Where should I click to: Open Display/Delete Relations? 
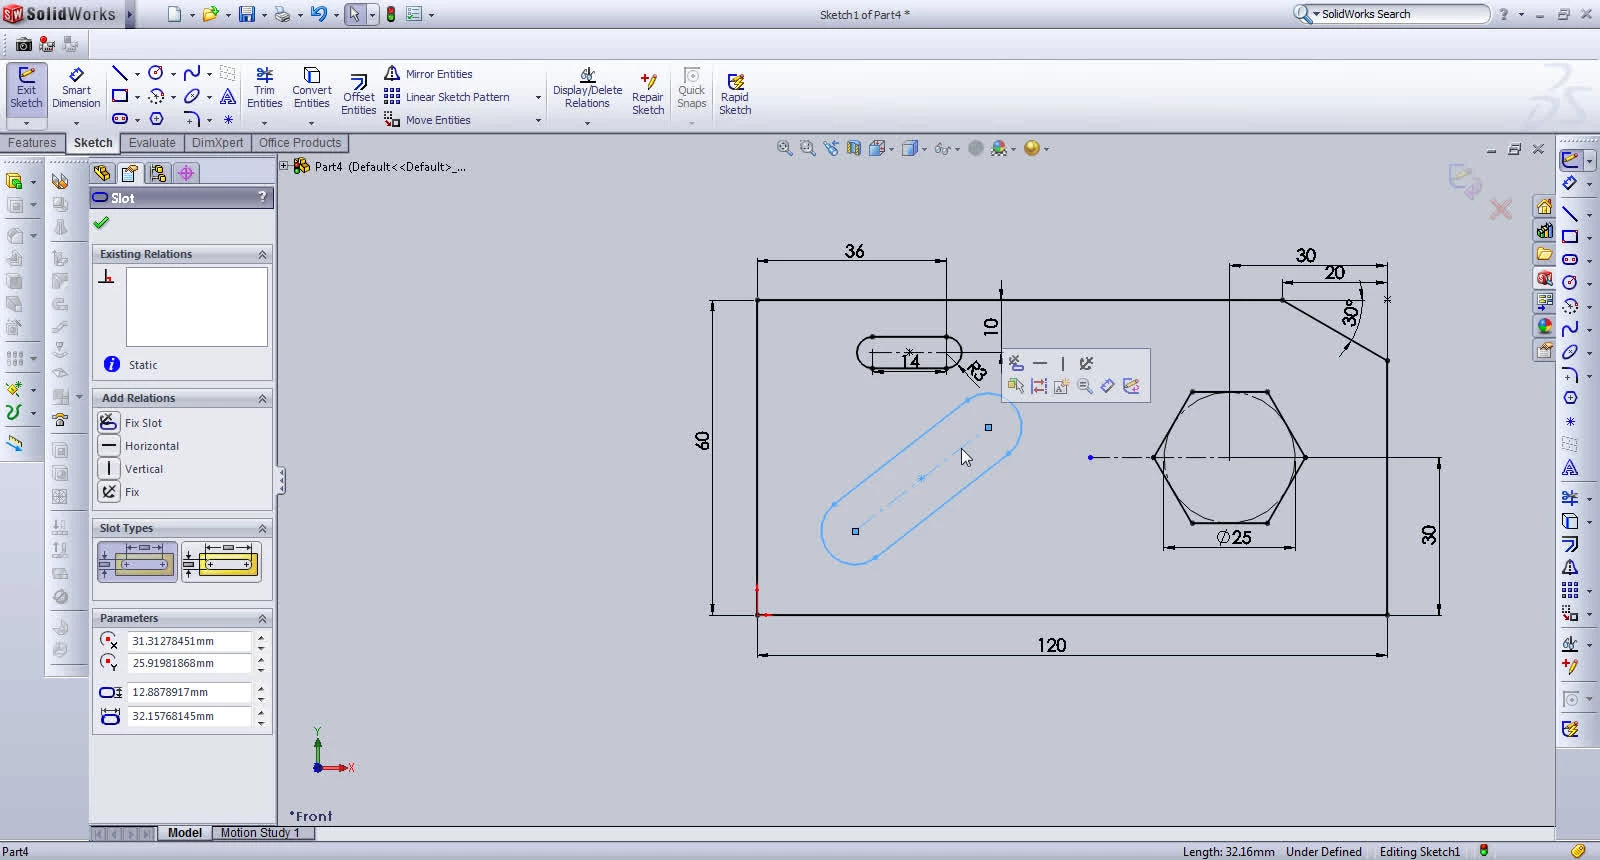(x=587, y=88)
